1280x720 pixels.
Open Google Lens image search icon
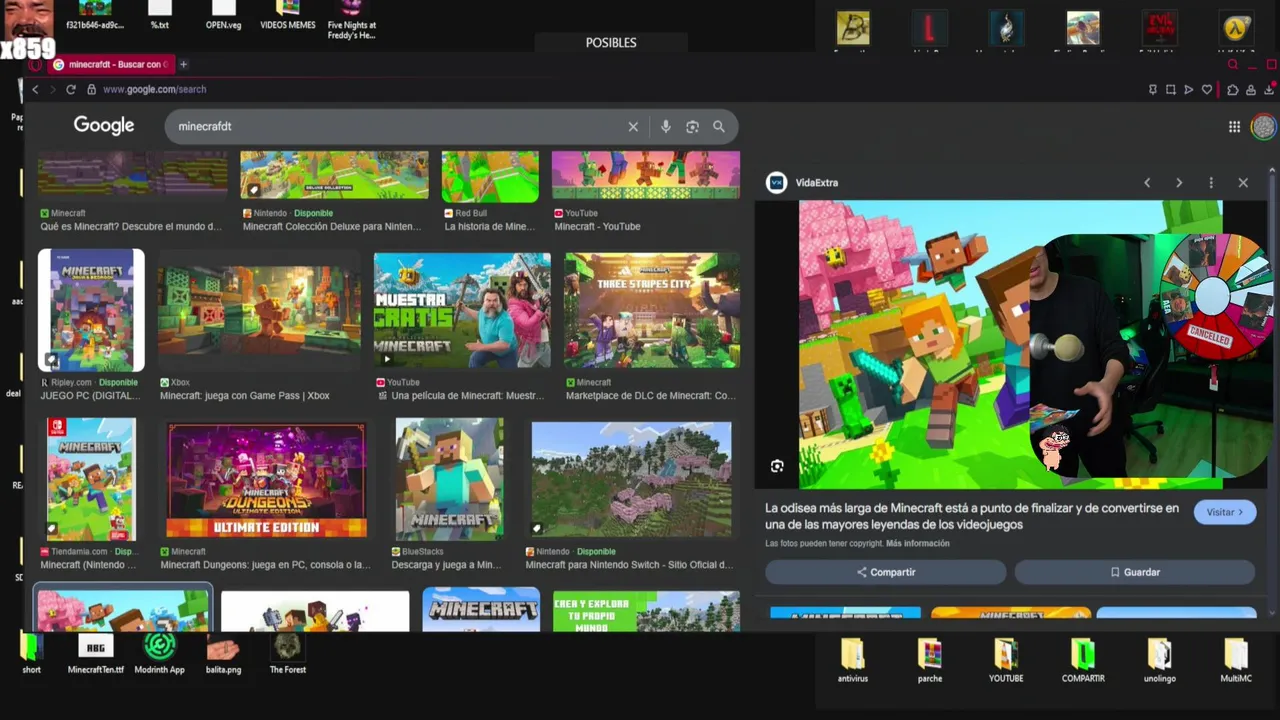tap(692, 127)
